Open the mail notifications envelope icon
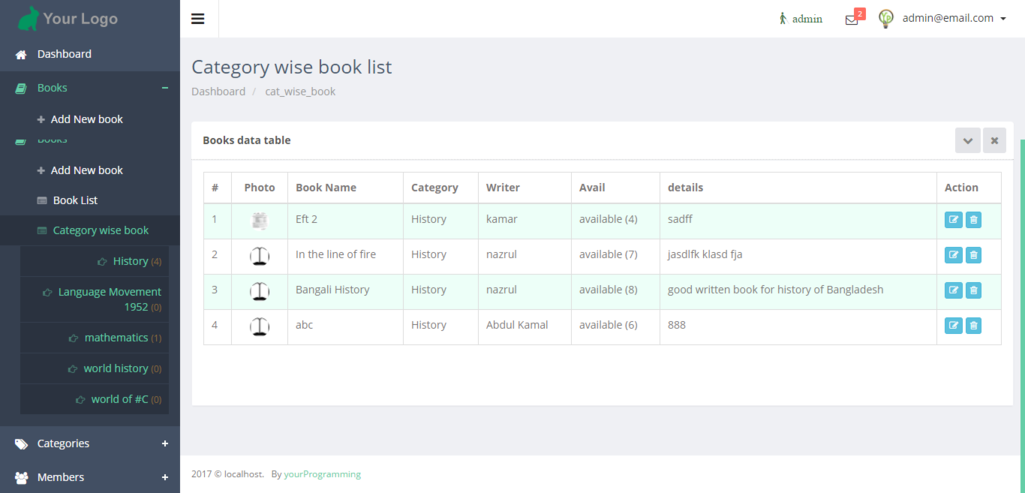Image resolution: width=1025 pixels, height=493 pixels. click(x=852, y=19)
